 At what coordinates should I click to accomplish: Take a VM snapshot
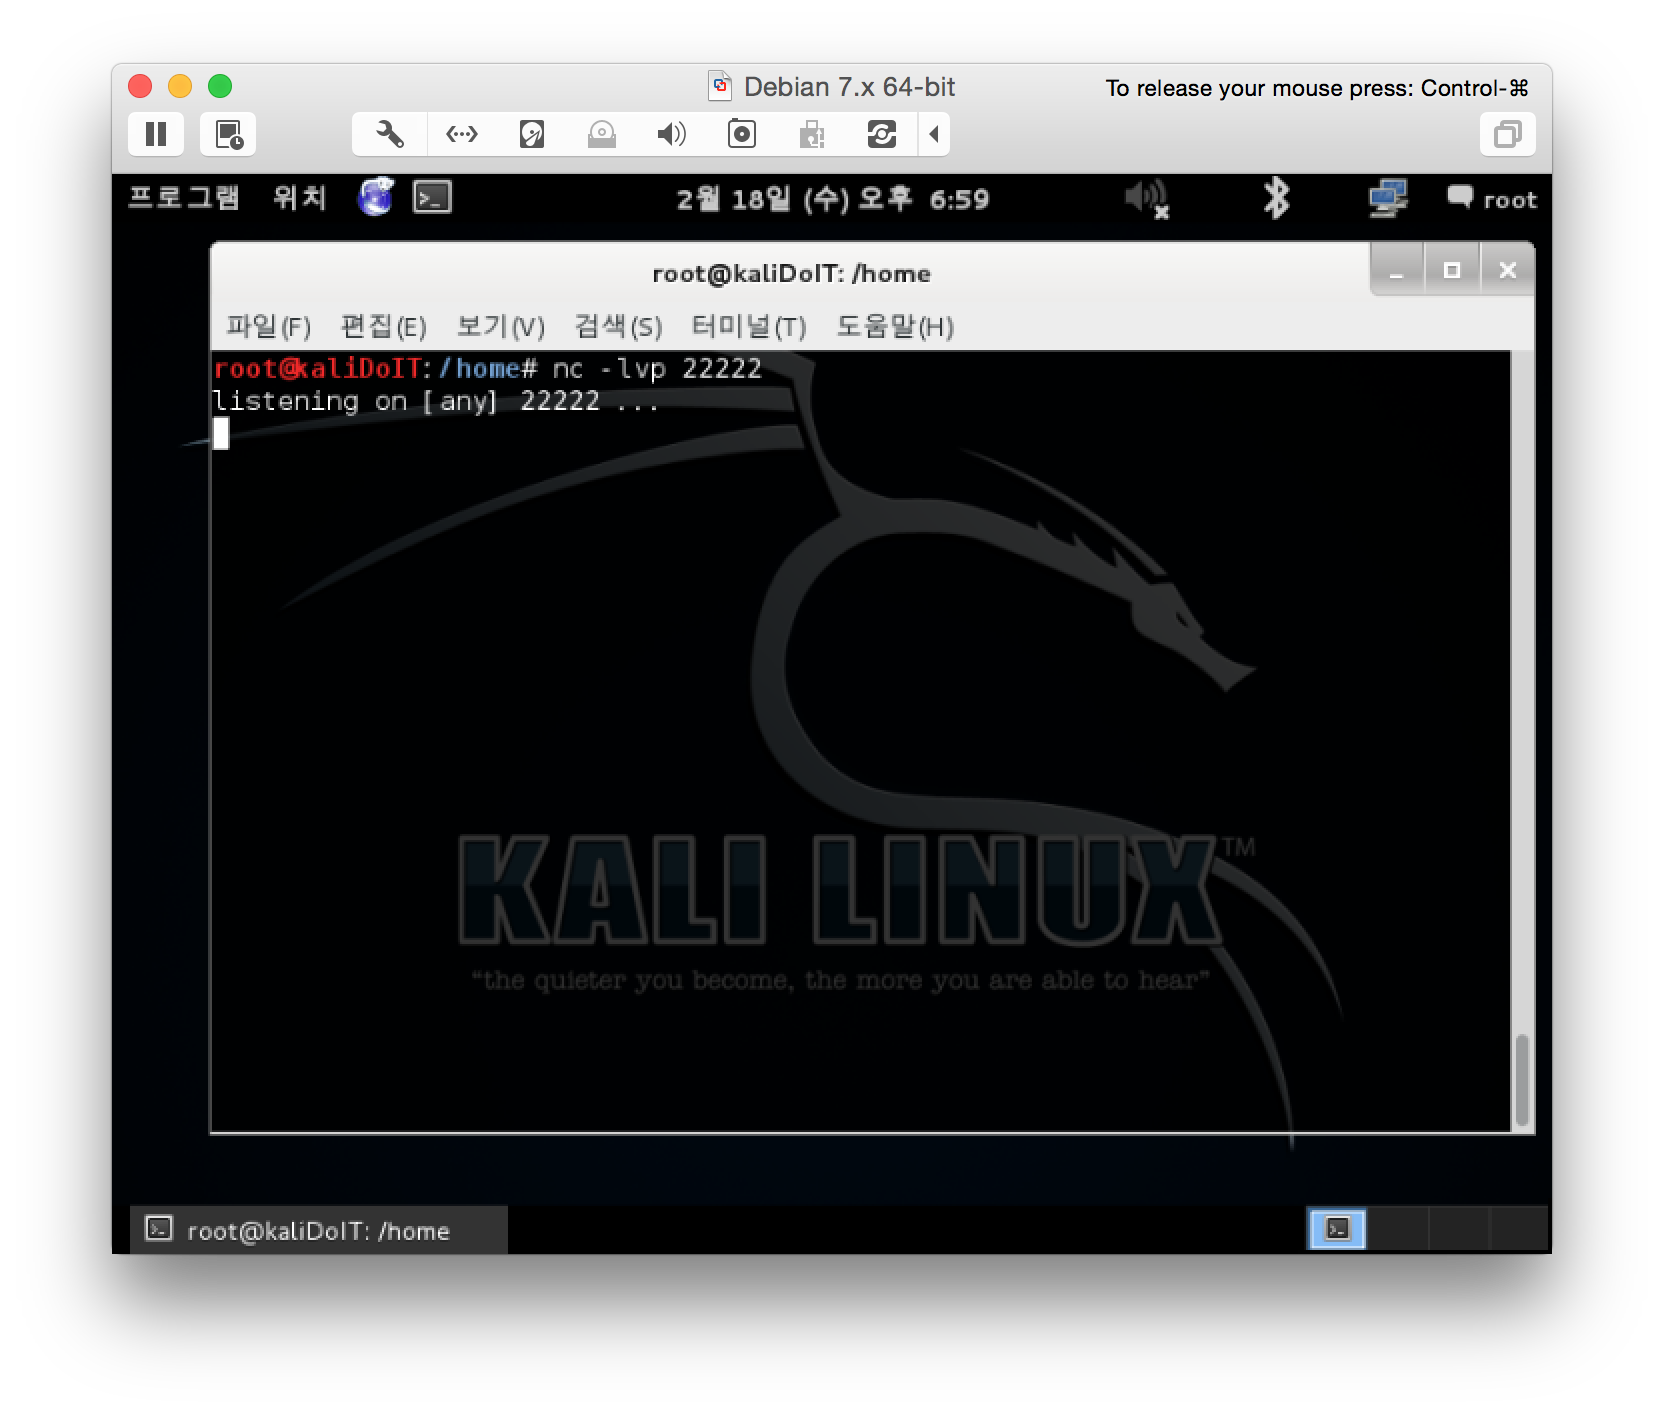(228, 134)
